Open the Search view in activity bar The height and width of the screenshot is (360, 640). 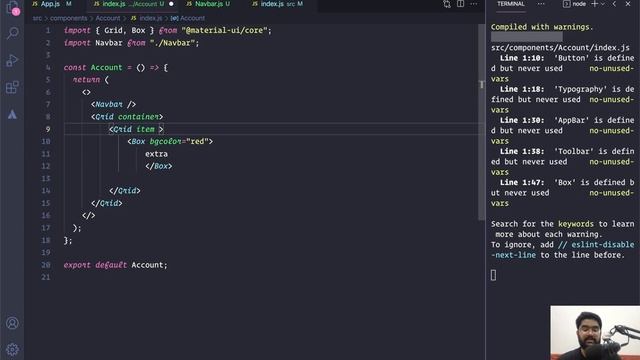click(13, 33)
